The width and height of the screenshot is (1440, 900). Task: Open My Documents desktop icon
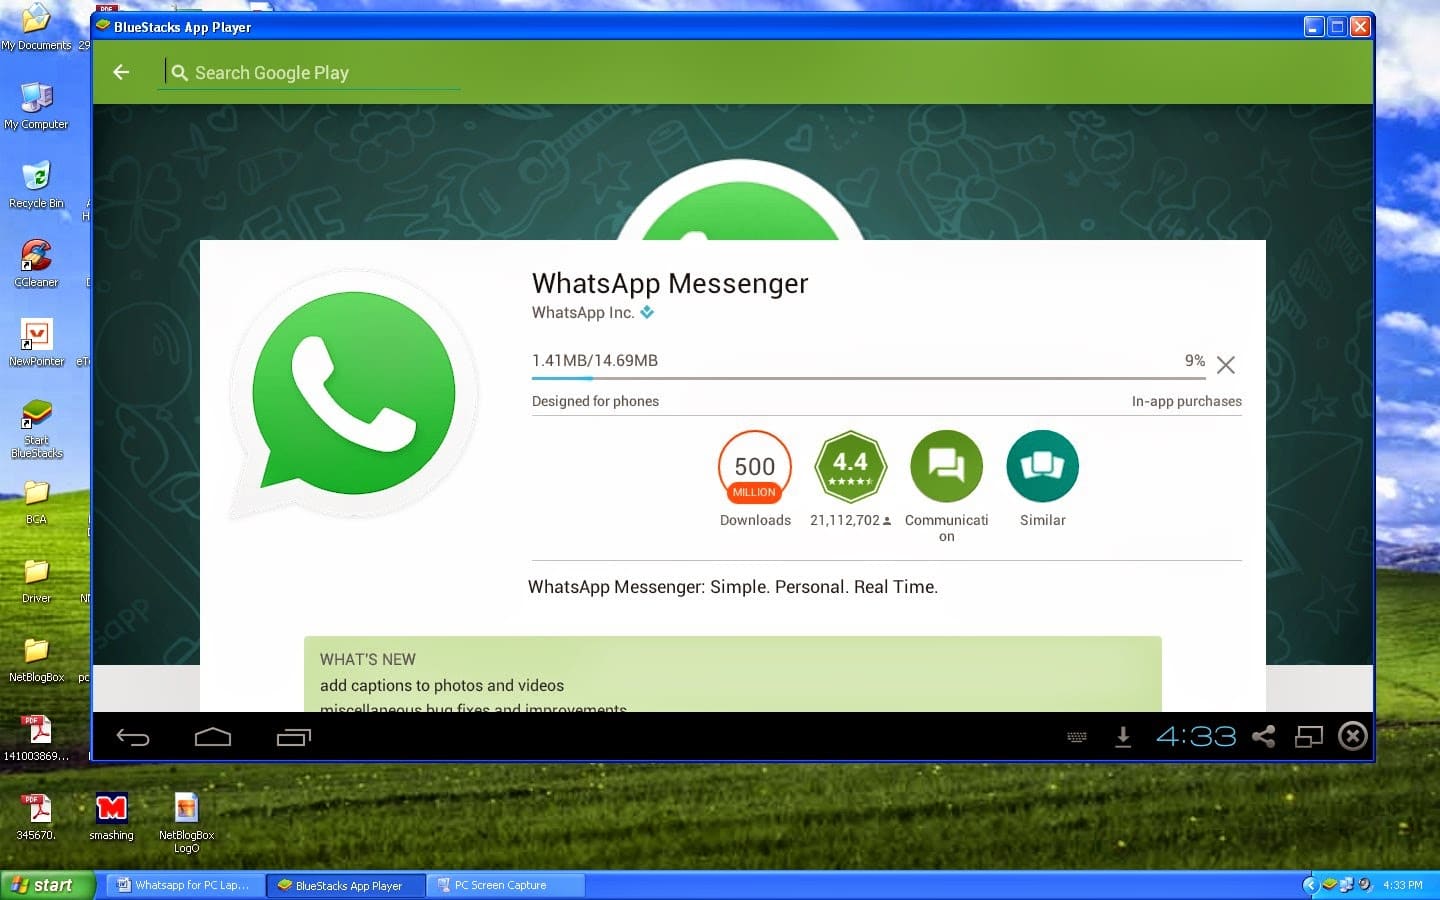click(36, 27)
